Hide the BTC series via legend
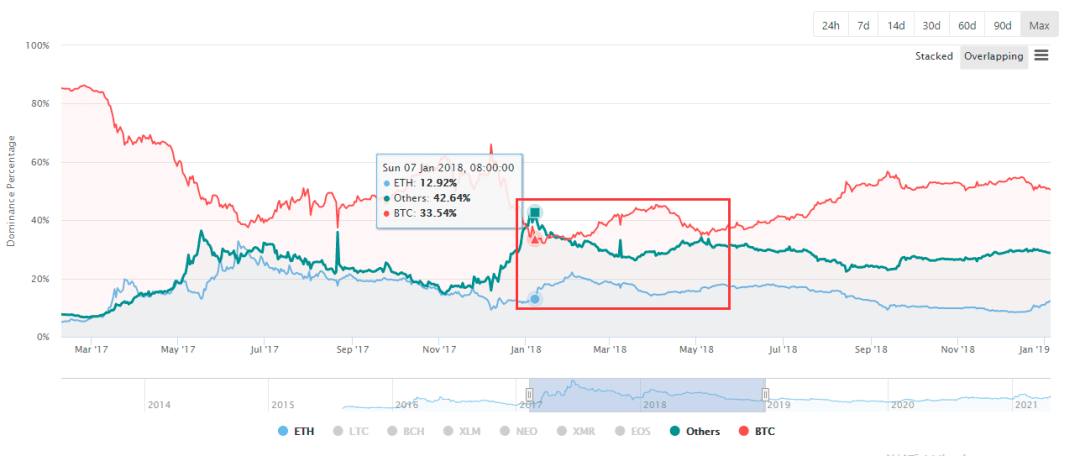The image size is (1080, 456). [x=757, y=431]
